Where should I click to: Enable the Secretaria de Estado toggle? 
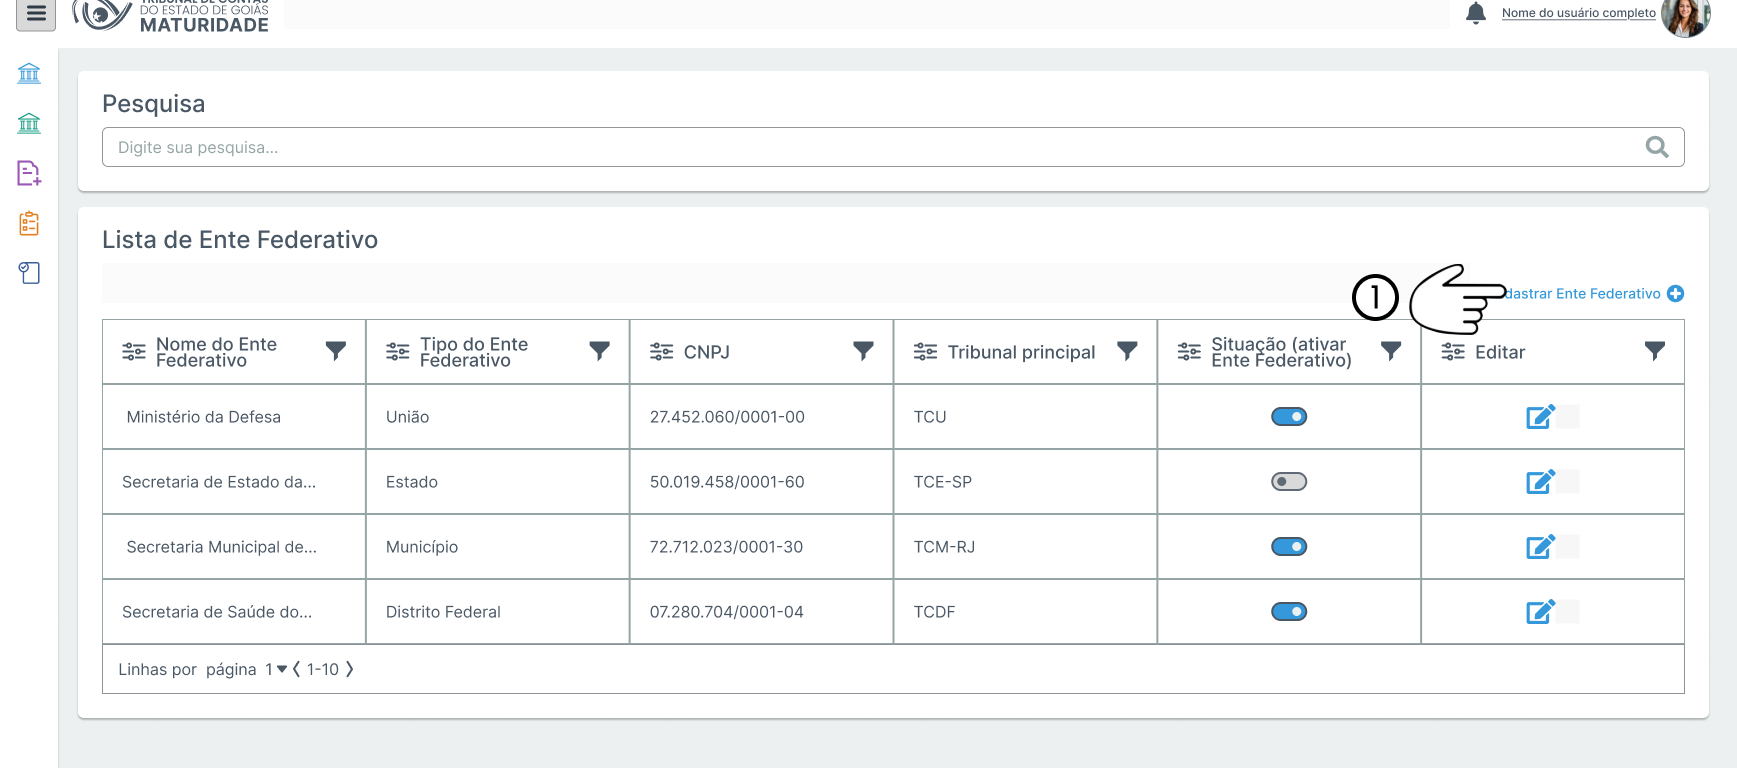coord(1288,482)
